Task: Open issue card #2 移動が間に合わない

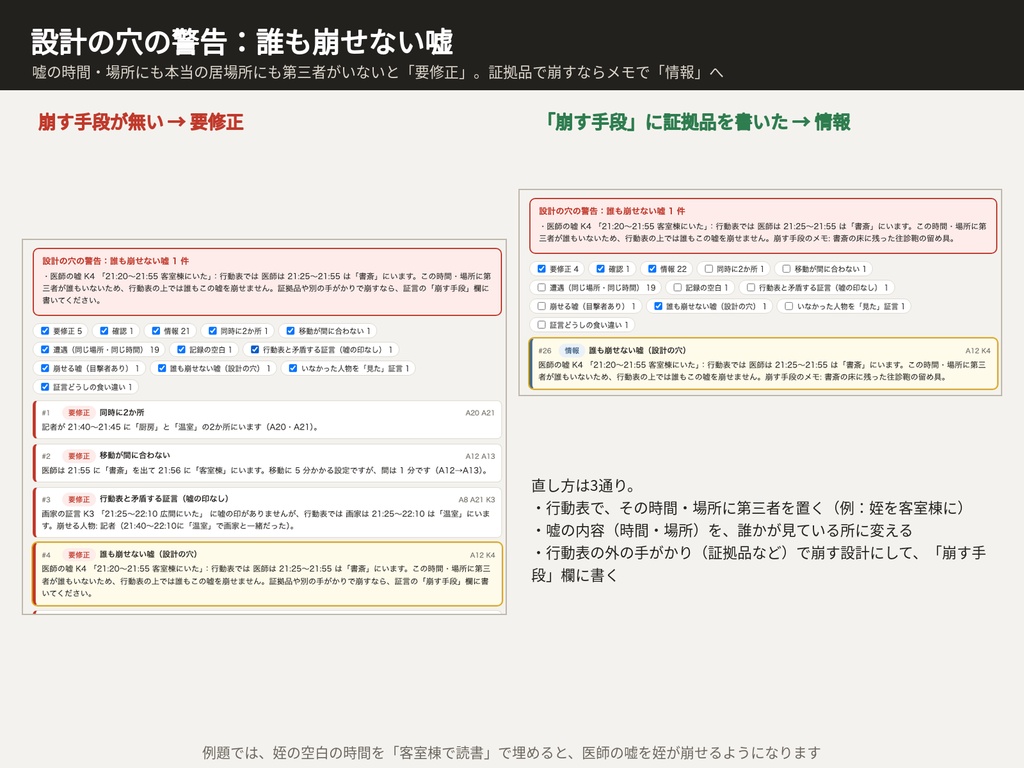Action: click(267, 462)
